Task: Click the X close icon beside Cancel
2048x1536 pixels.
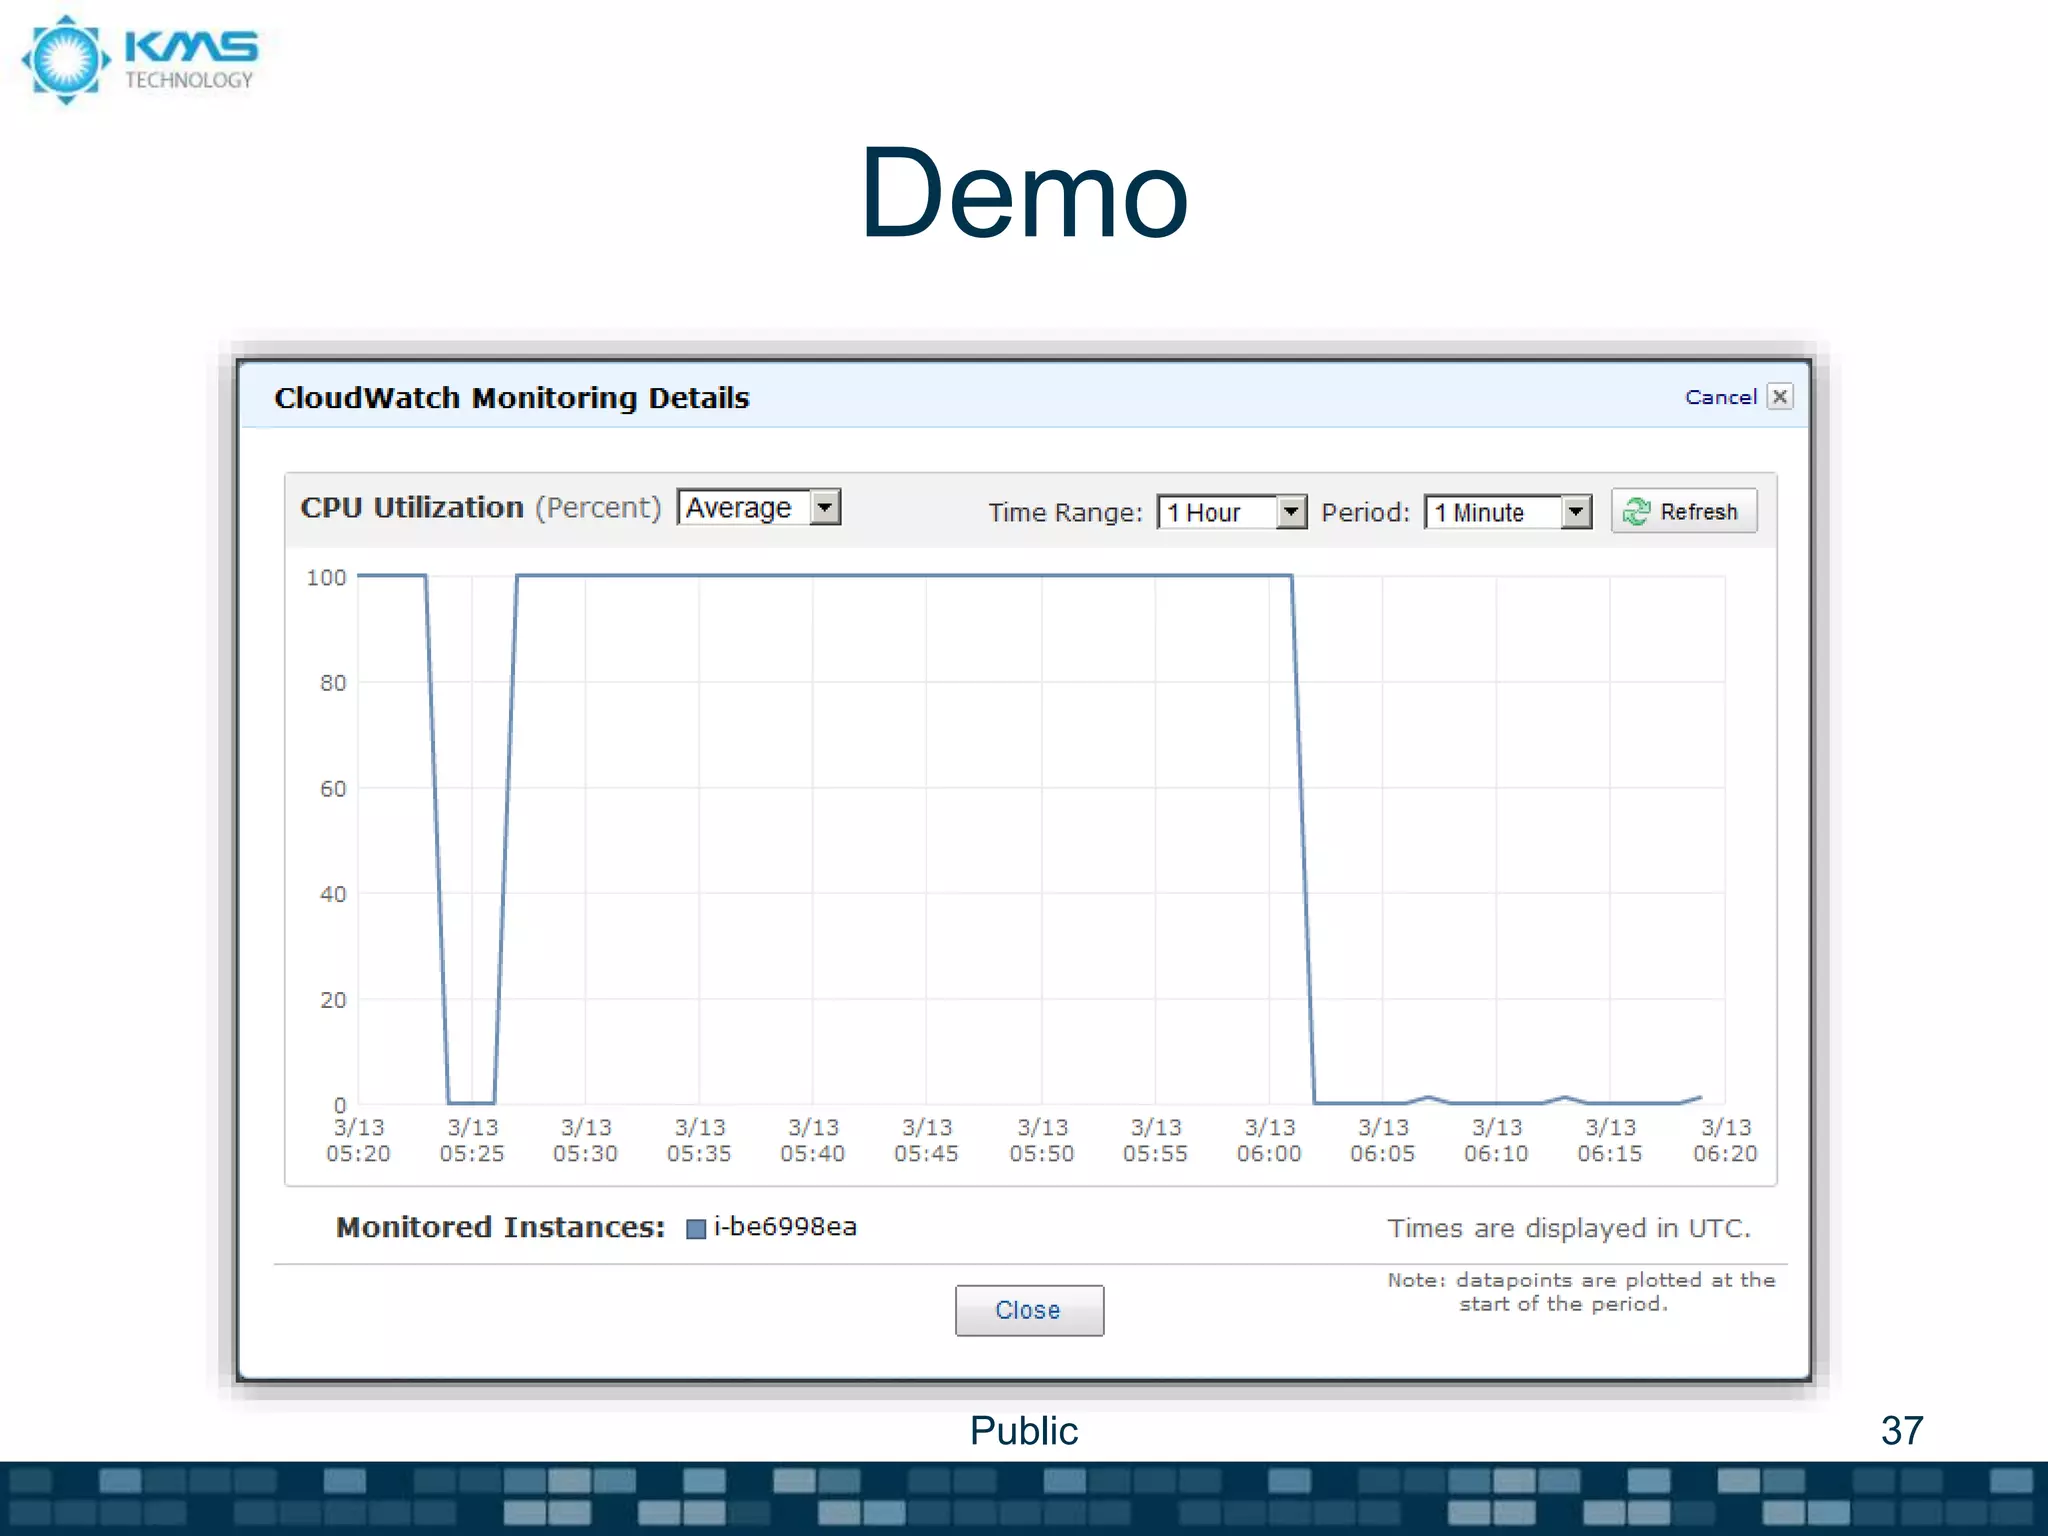Action: (1780, 397)
